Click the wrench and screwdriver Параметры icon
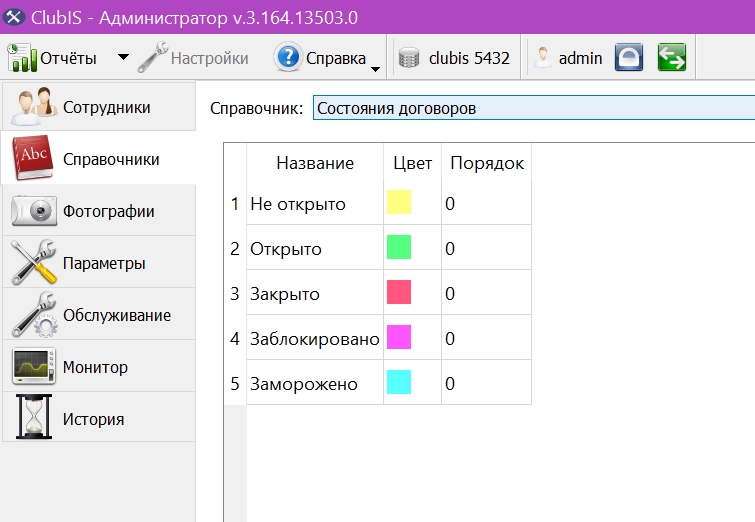This screenshot has height=522, width=755. coord(34,262)
